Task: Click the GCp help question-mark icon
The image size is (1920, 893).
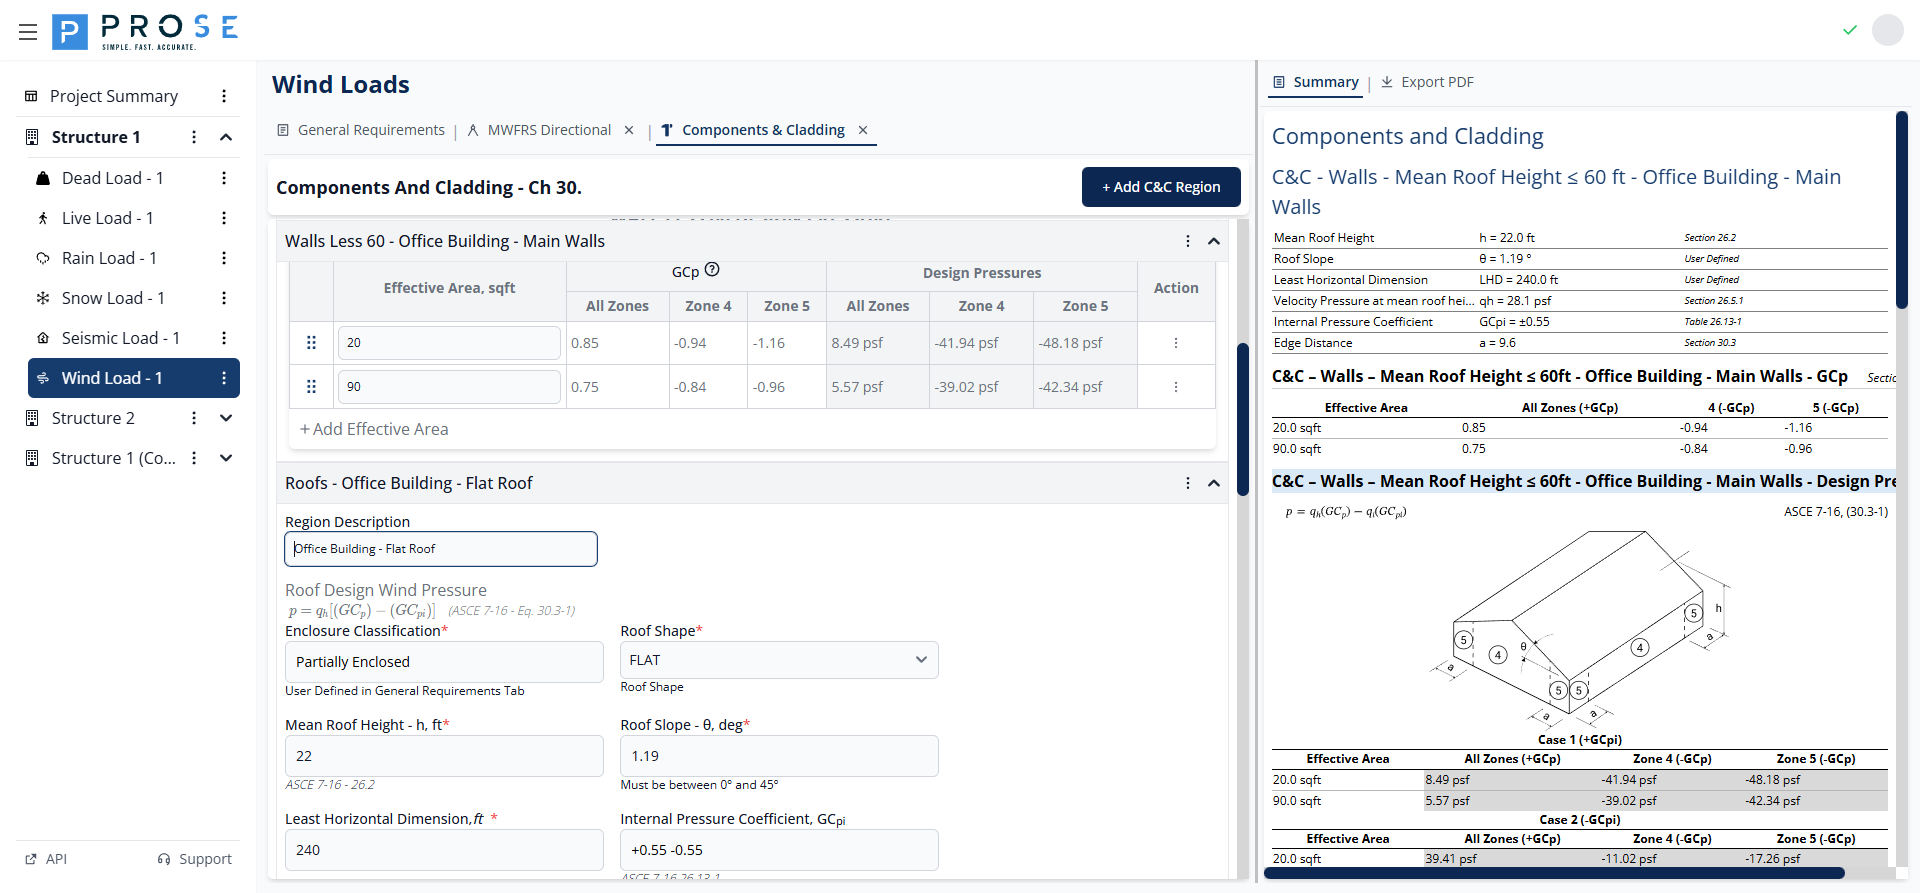Action: tap(712, 270)
